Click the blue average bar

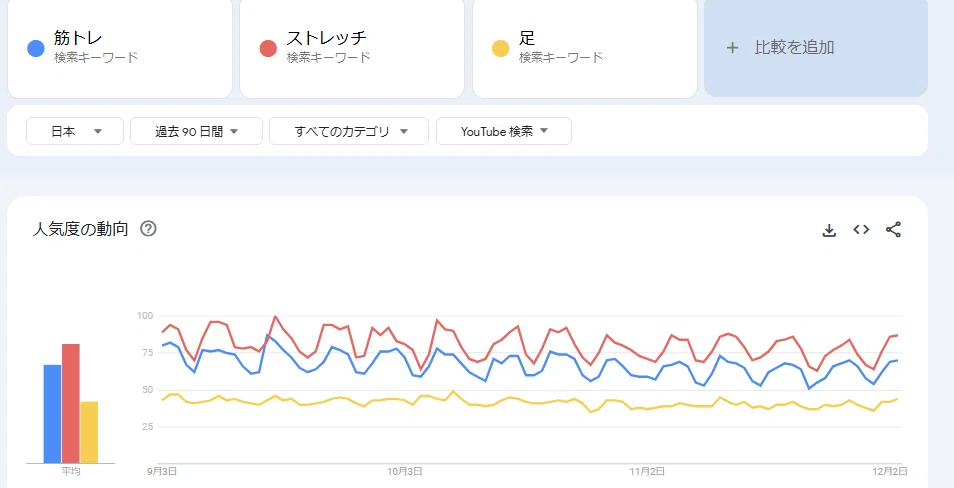[52, 414]
